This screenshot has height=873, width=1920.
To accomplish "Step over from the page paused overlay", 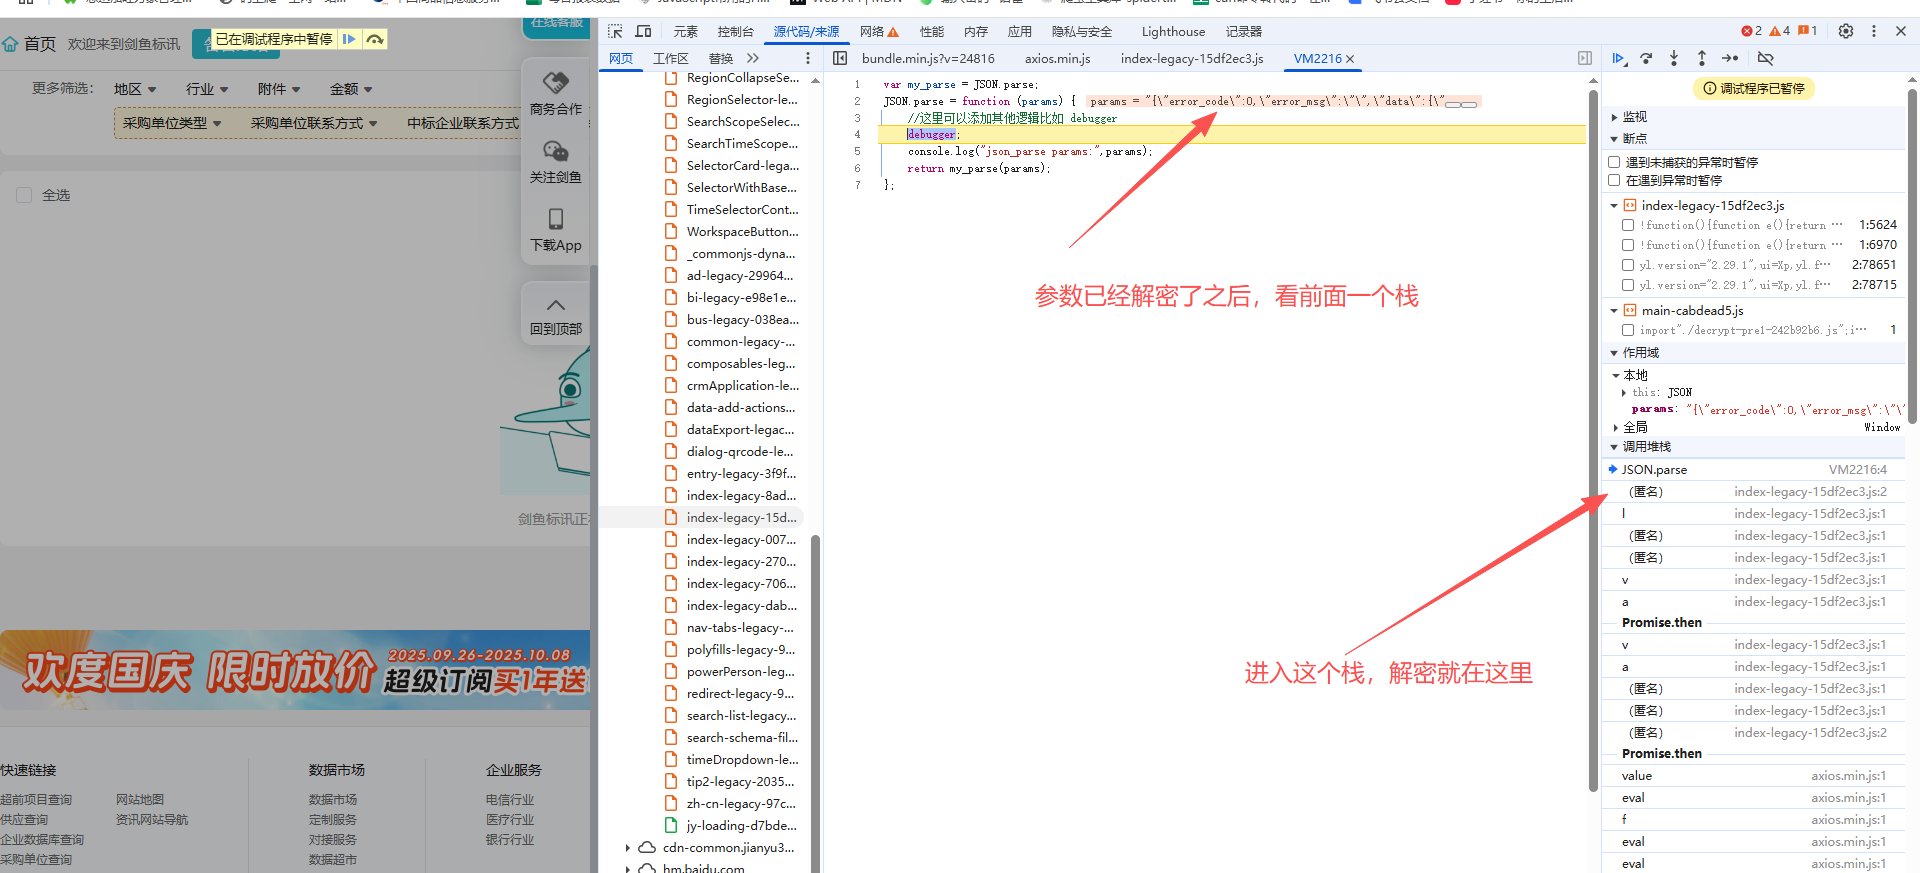I will [x=375, y=39].
